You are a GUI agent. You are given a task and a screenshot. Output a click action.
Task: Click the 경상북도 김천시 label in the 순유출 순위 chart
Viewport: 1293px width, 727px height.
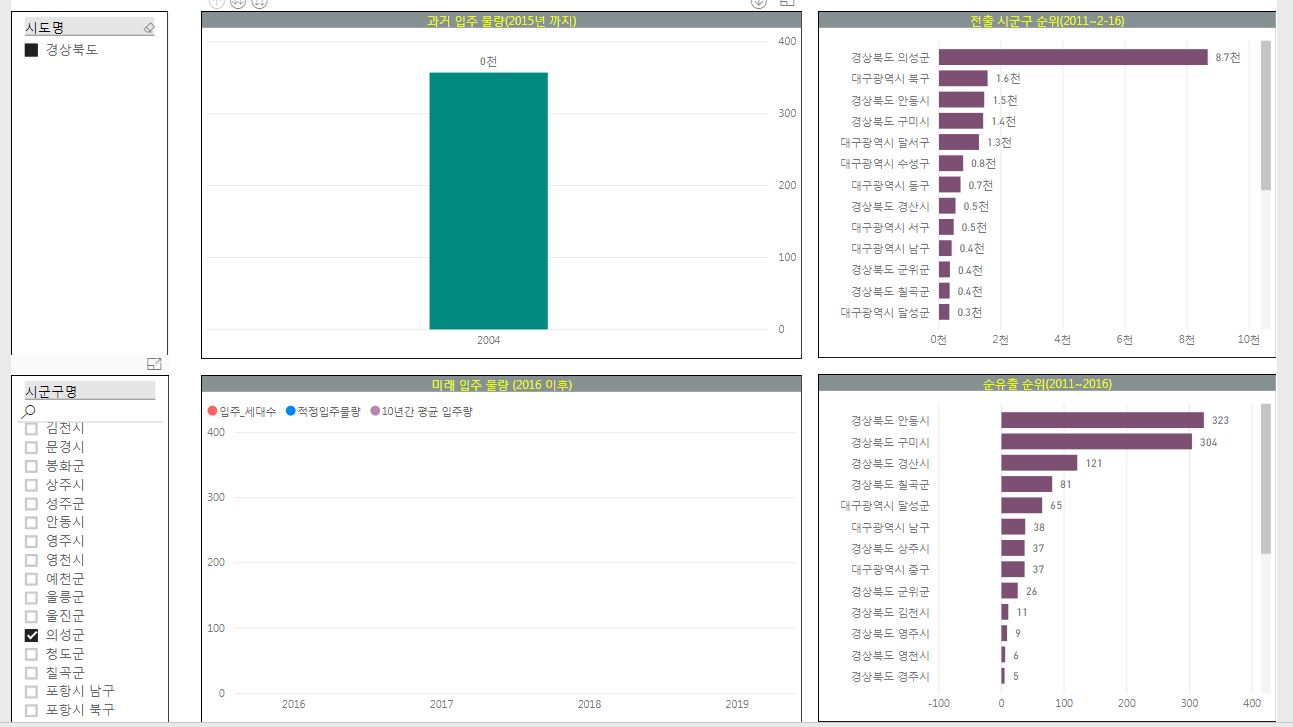(x=890, y=612)
